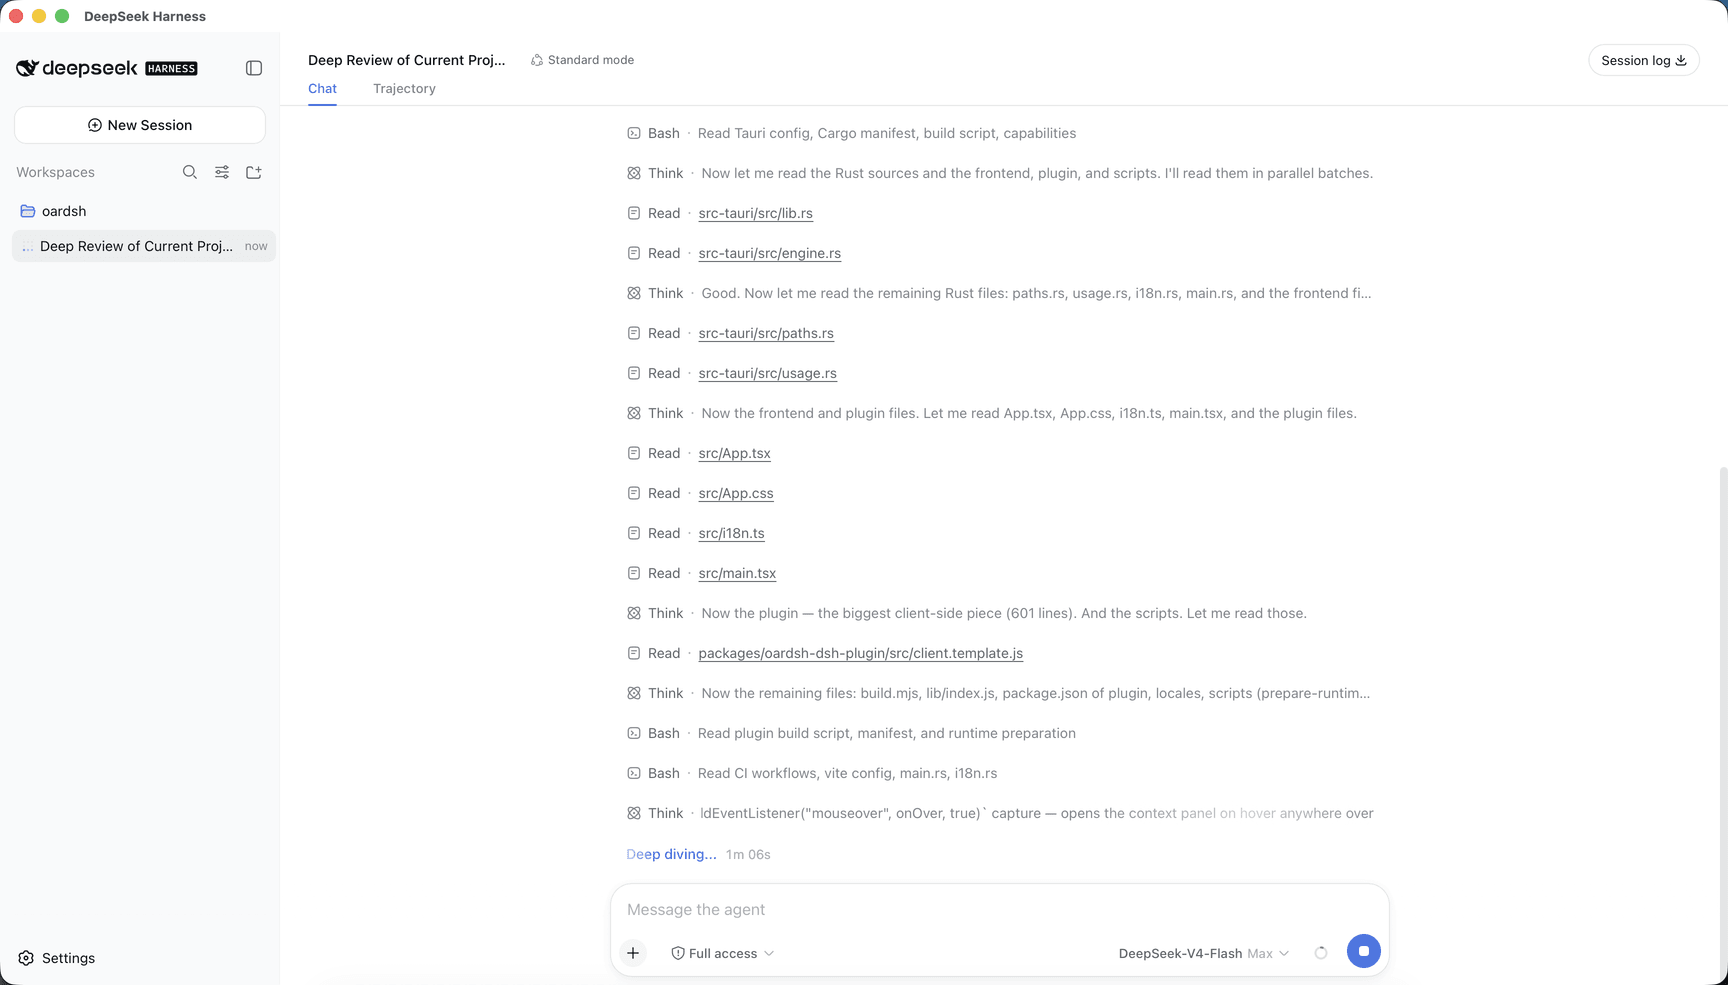The height and width of the screenshot is (985, 1728).
Task: Click Read icon beside client.template.js
Action: coord(634,653)
